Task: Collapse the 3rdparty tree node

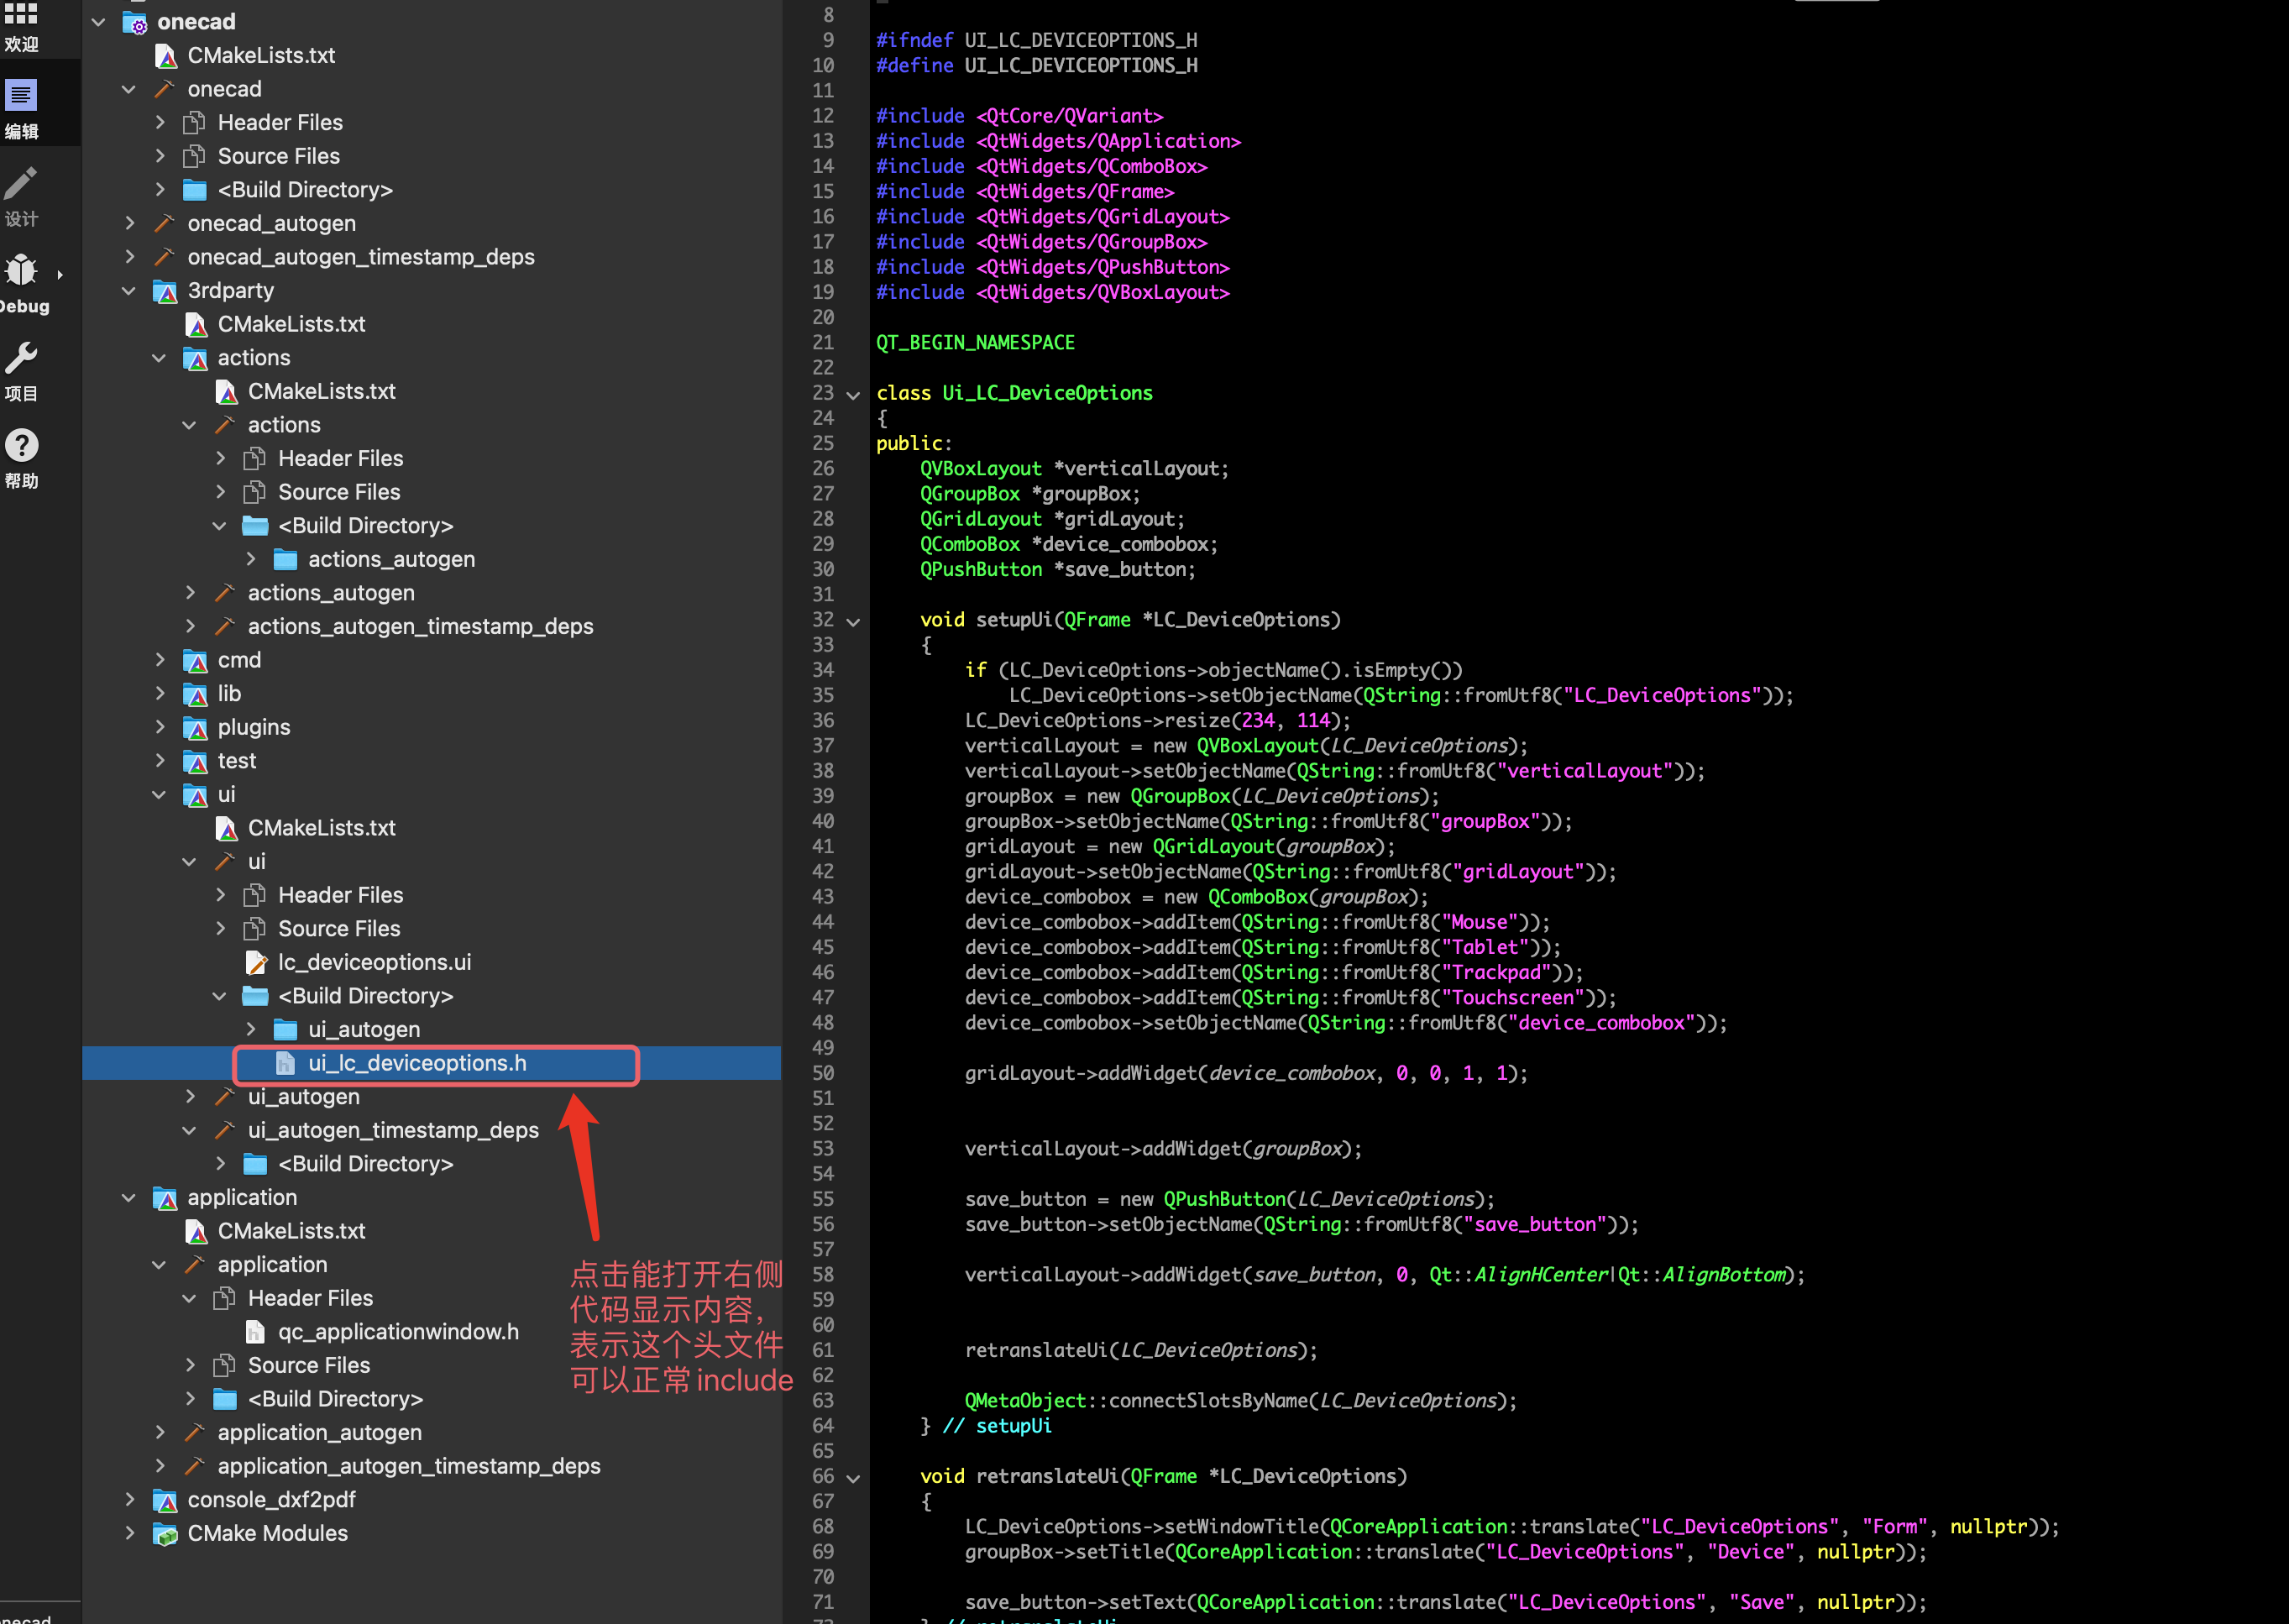Action: [129, 291]
